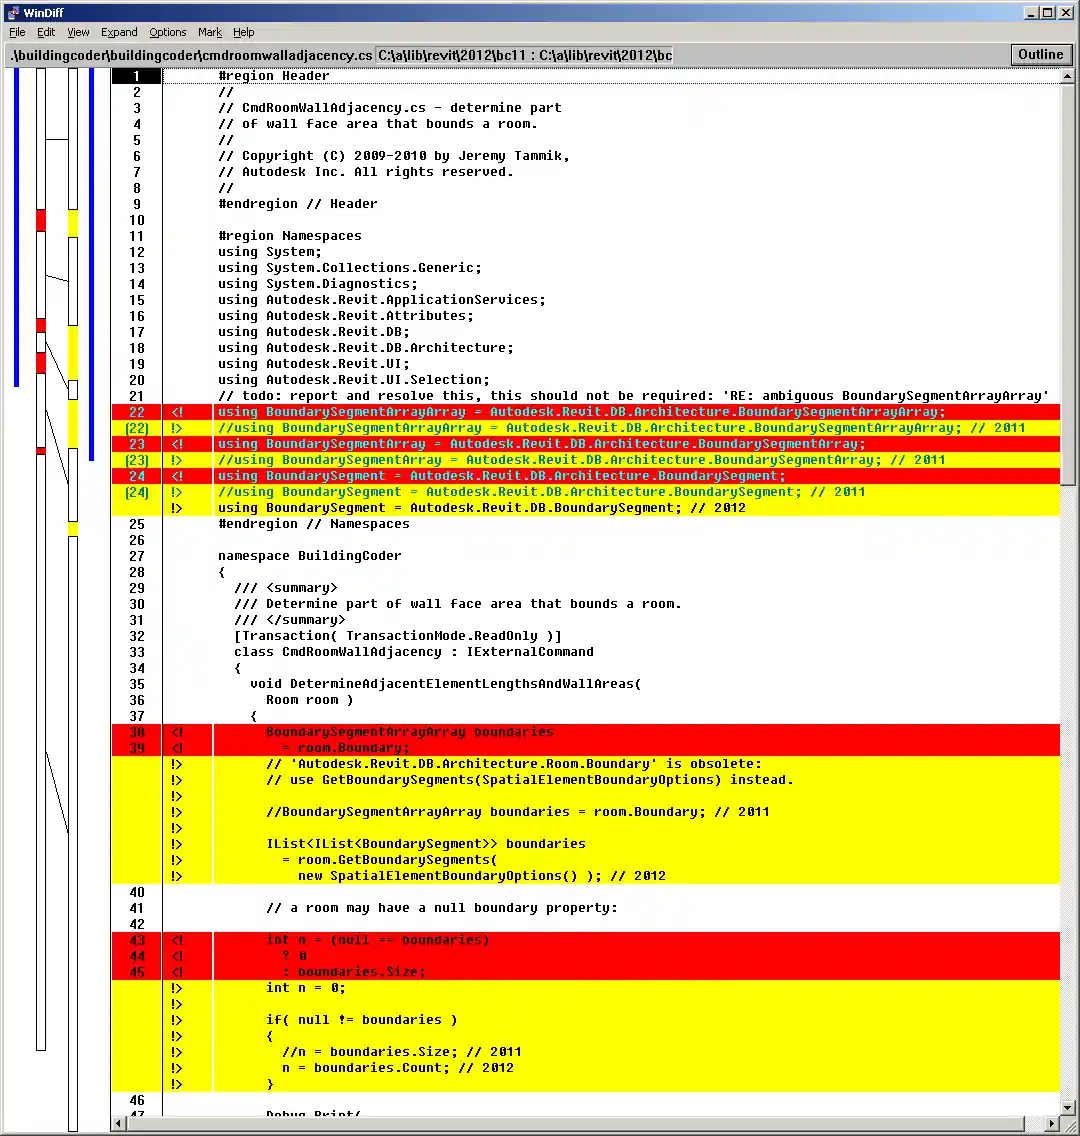Select the red deleted line 22 using BoundarySegmentArrayArray

(500, 411)
